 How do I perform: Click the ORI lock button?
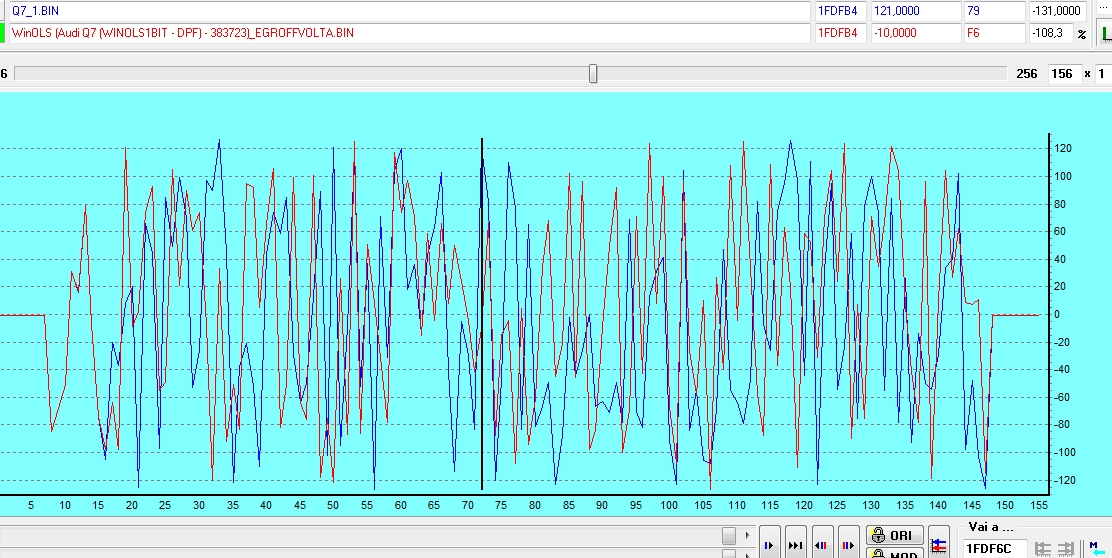[894, 535]
